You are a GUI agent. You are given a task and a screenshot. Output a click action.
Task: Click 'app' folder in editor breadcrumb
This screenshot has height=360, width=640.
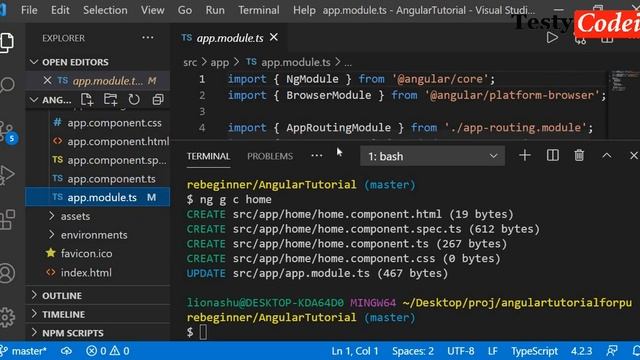tap(220, 62)
